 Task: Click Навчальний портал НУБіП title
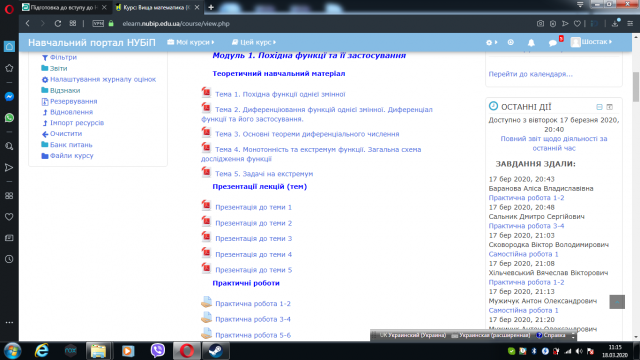91,42
